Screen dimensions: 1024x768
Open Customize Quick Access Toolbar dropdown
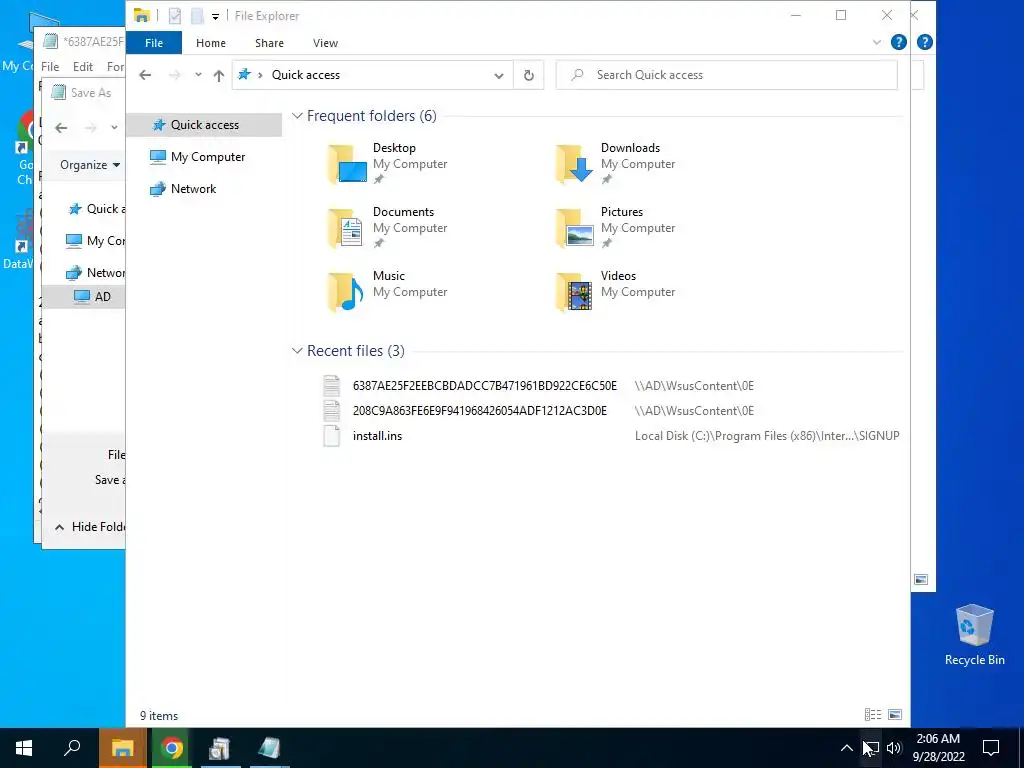point(216,16)
